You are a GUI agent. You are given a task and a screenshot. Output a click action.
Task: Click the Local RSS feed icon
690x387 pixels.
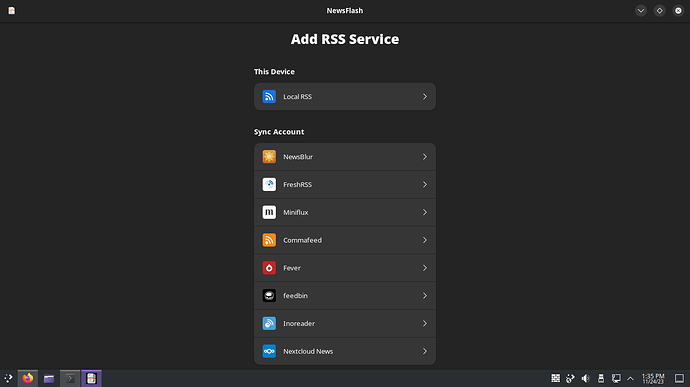tap(269, 96)
